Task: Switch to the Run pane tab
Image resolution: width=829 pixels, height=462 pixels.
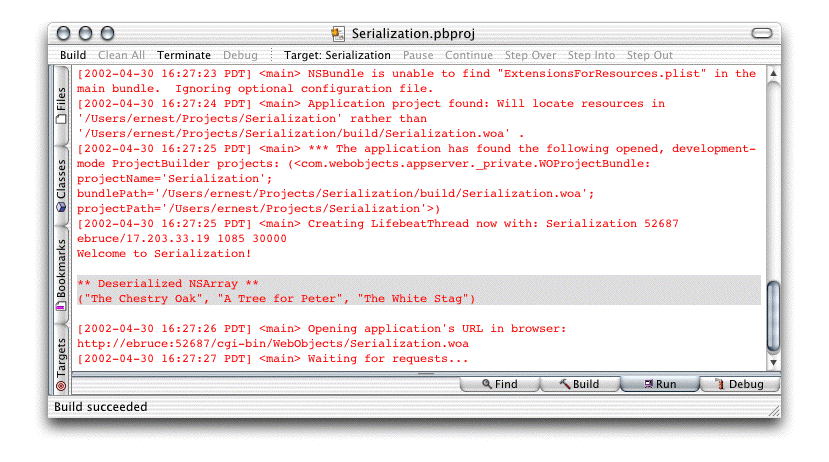Action: (660, 384)
